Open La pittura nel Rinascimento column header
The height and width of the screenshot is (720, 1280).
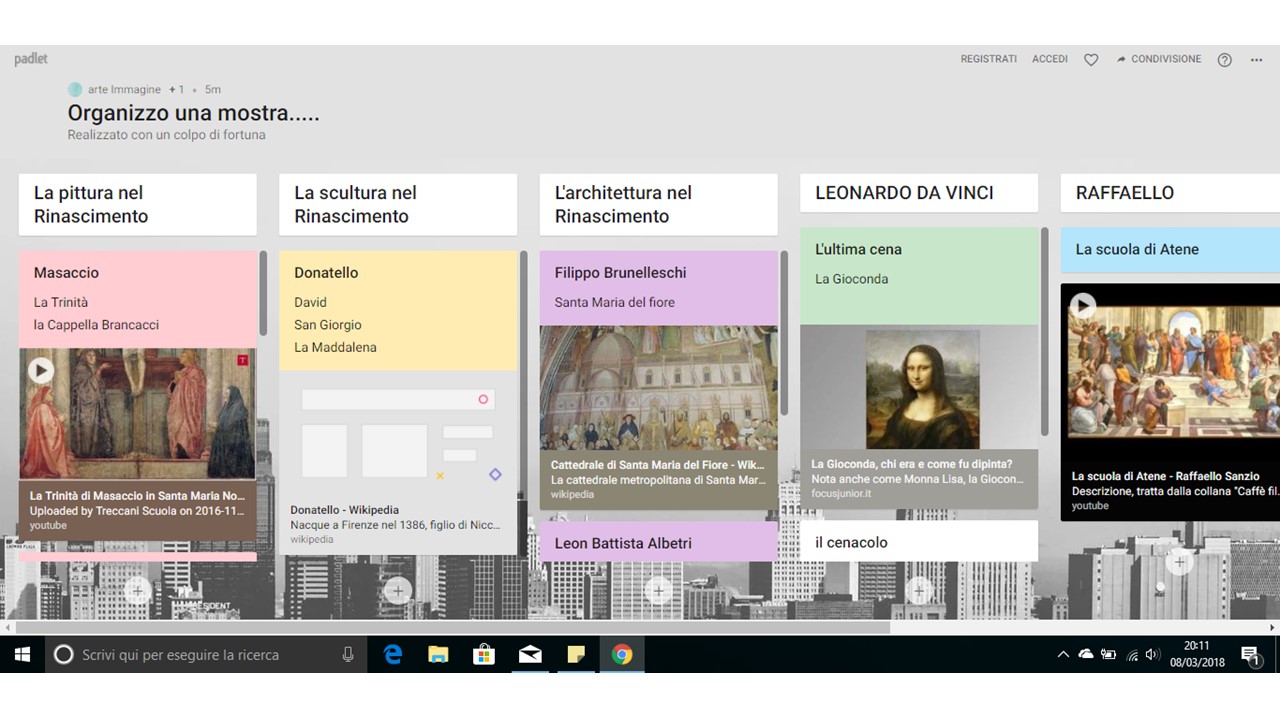(137, 205)
